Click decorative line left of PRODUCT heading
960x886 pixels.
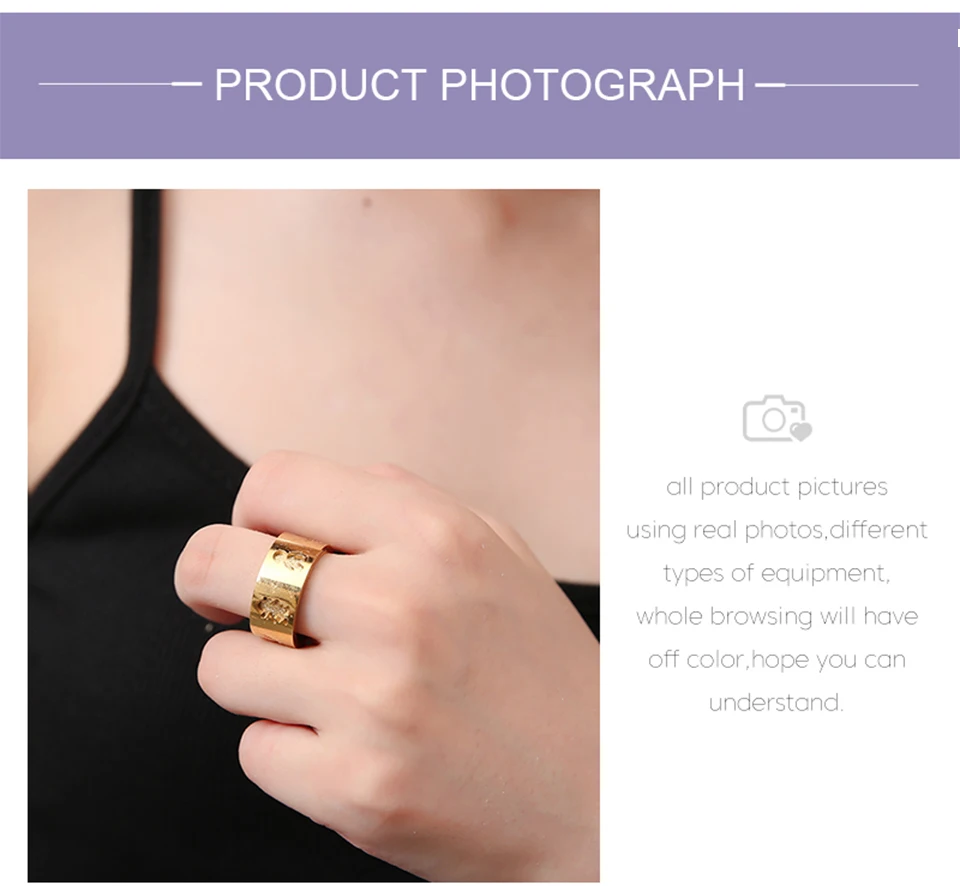click(120, 84)
